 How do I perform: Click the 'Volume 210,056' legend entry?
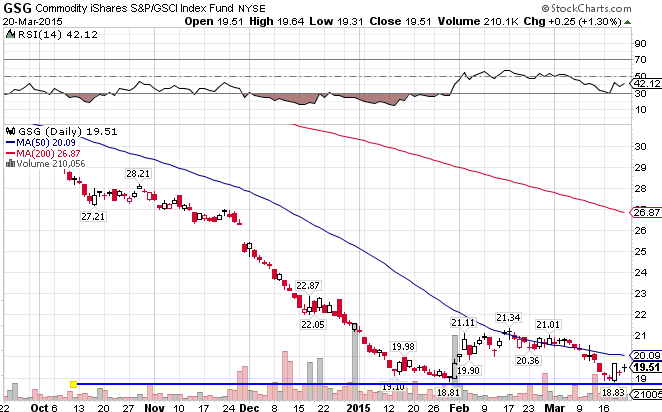click(50, 164)
